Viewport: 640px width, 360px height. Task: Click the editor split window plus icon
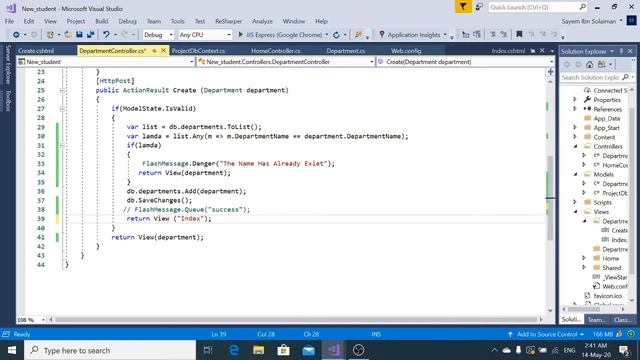[550, 72]
